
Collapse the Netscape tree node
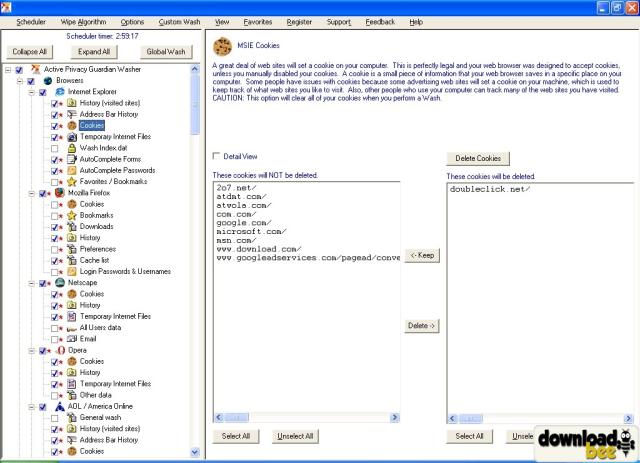click(31, 283)
